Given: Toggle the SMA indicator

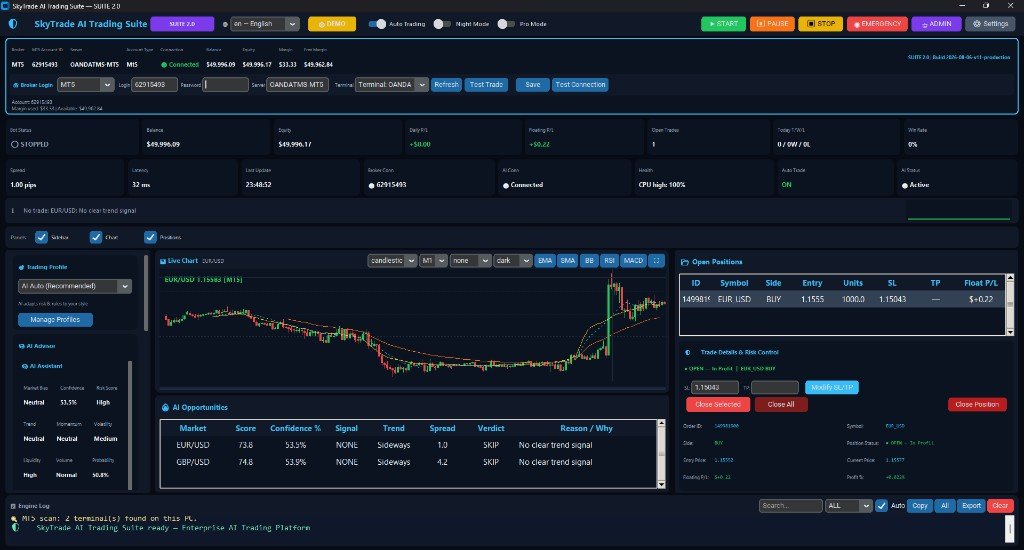Looking at the screenshot, I should pos(568,261).
